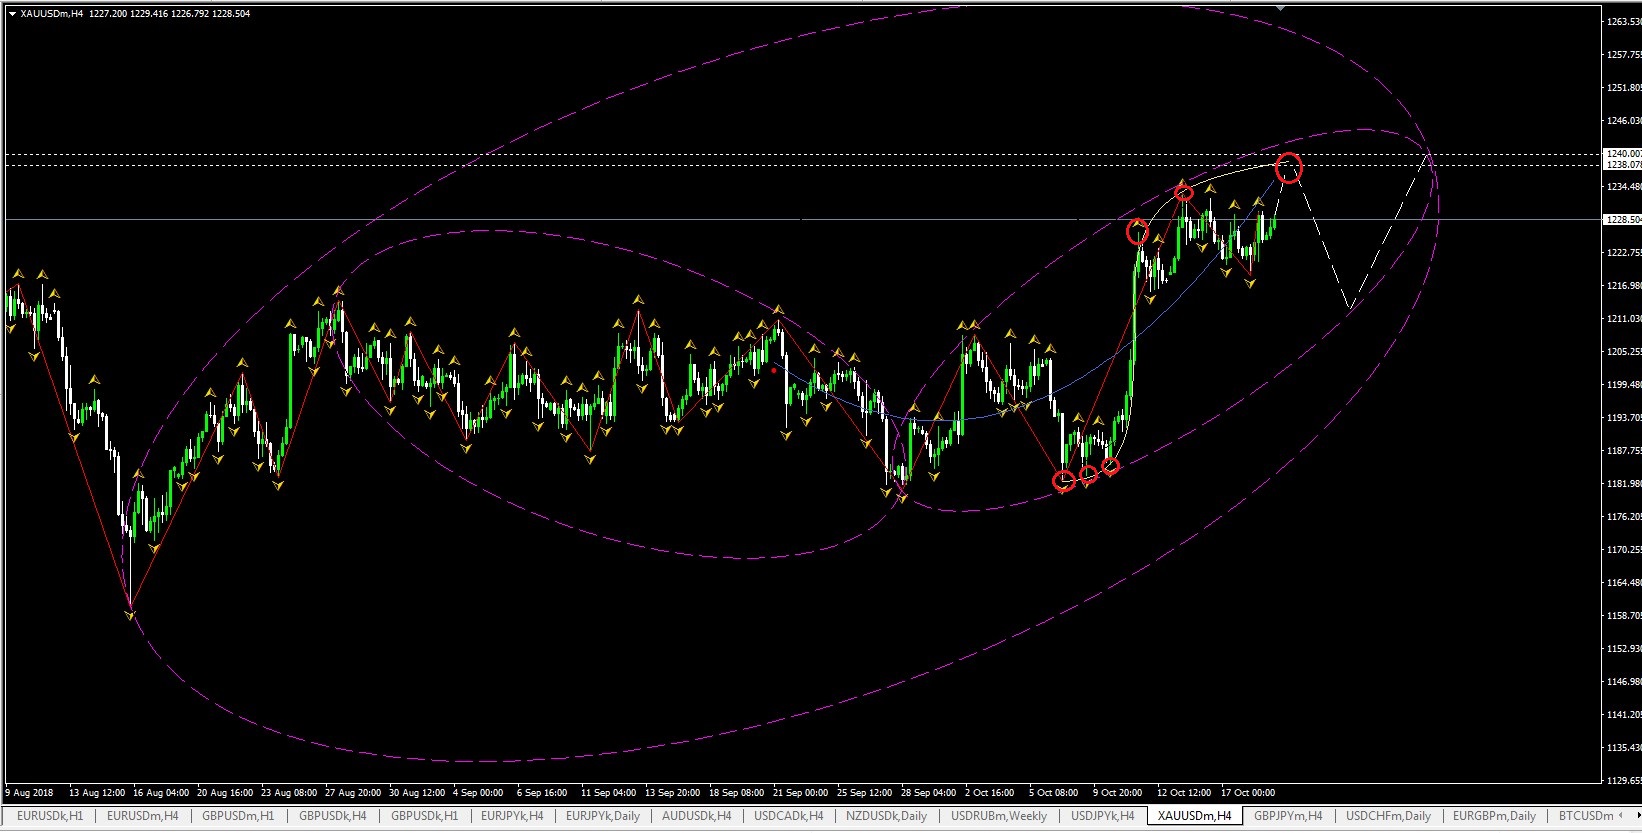Select the USDCADk,H4 chart tab
Image resolution: width=1642 pixels, height=833 pixels.
pos(788,816)
